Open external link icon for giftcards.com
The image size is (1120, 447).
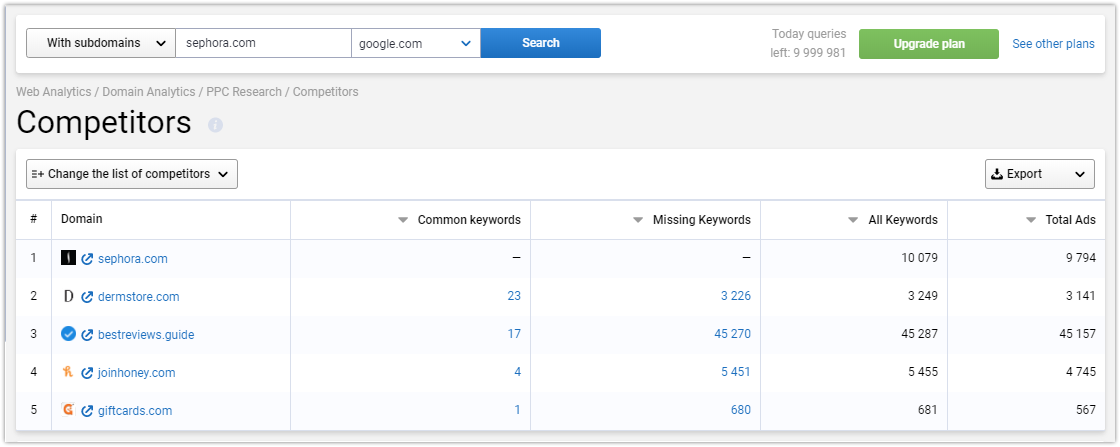pos(87,411)
